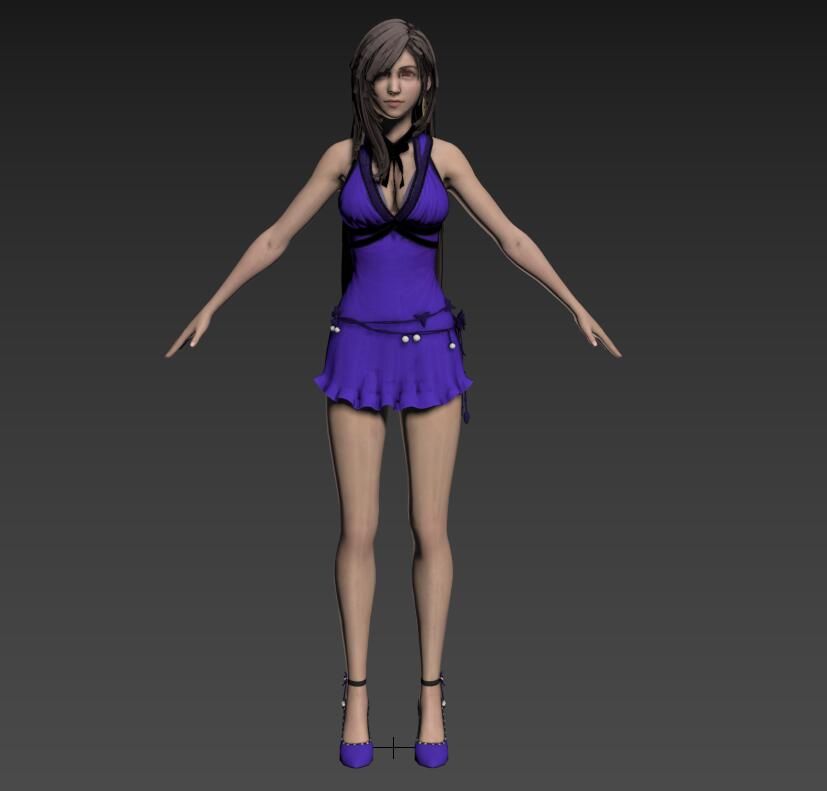Select the purple shoe on the screen's right
Screen dimensions: 827x791
click(x=432, y=751)
